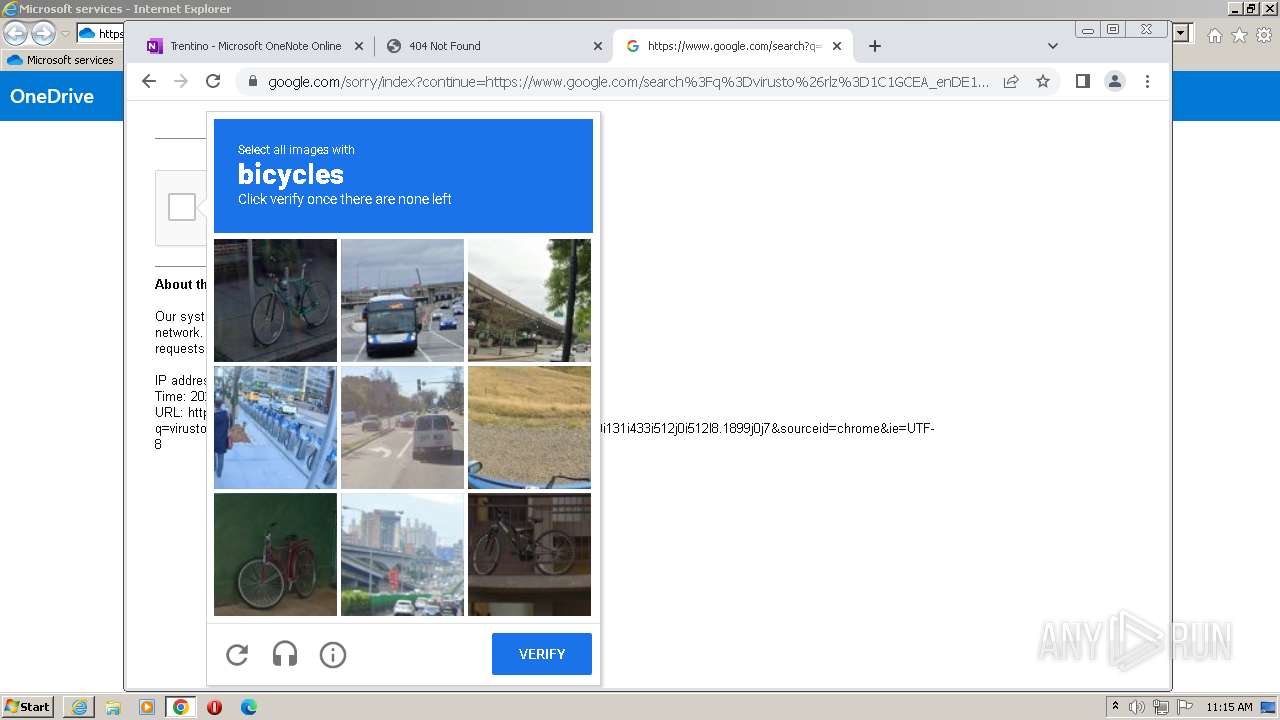
Task: Expand Chrome's tab search chevron
Action: 1052,46
